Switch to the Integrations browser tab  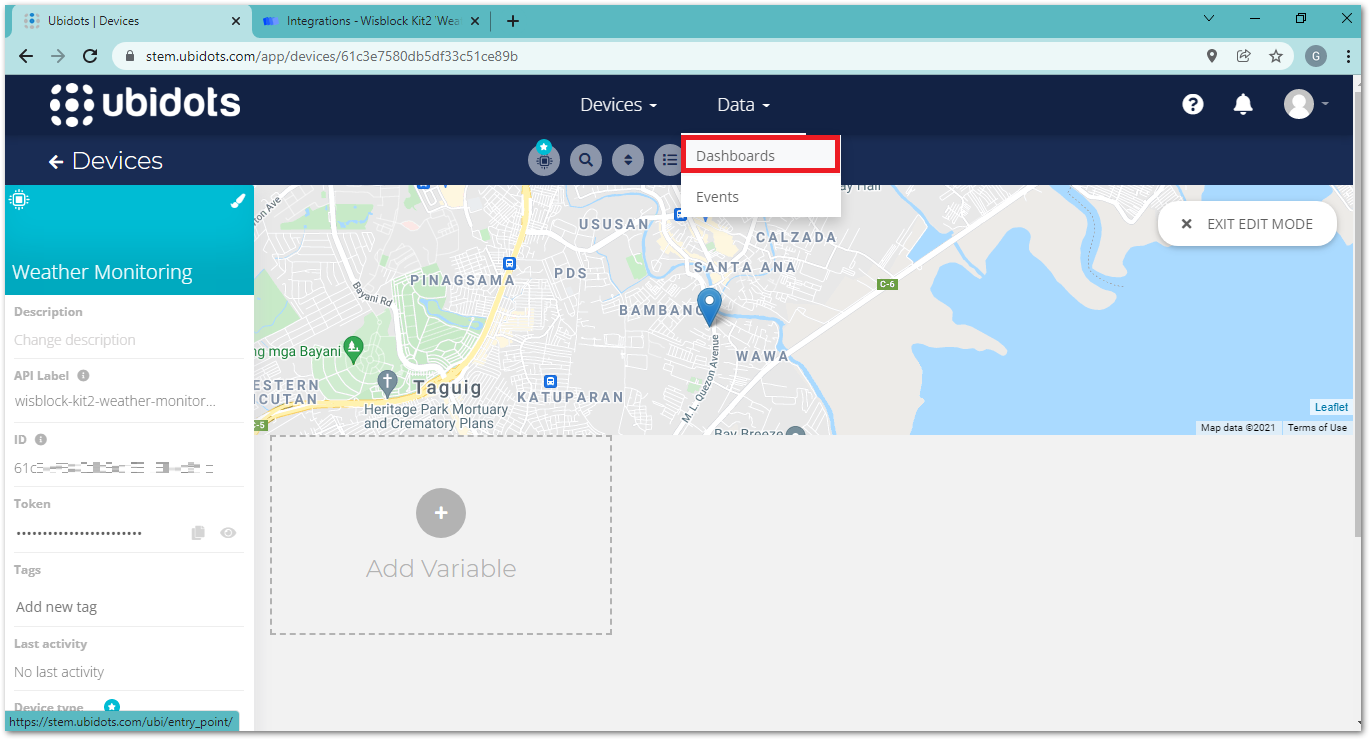click(x=370, y=21)
